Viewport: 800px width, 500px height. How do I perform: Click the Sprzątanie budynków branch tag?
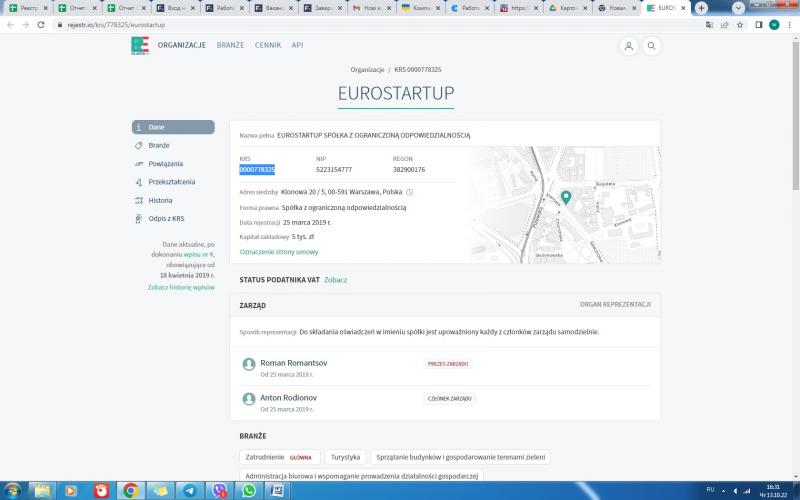click(460, 457)
